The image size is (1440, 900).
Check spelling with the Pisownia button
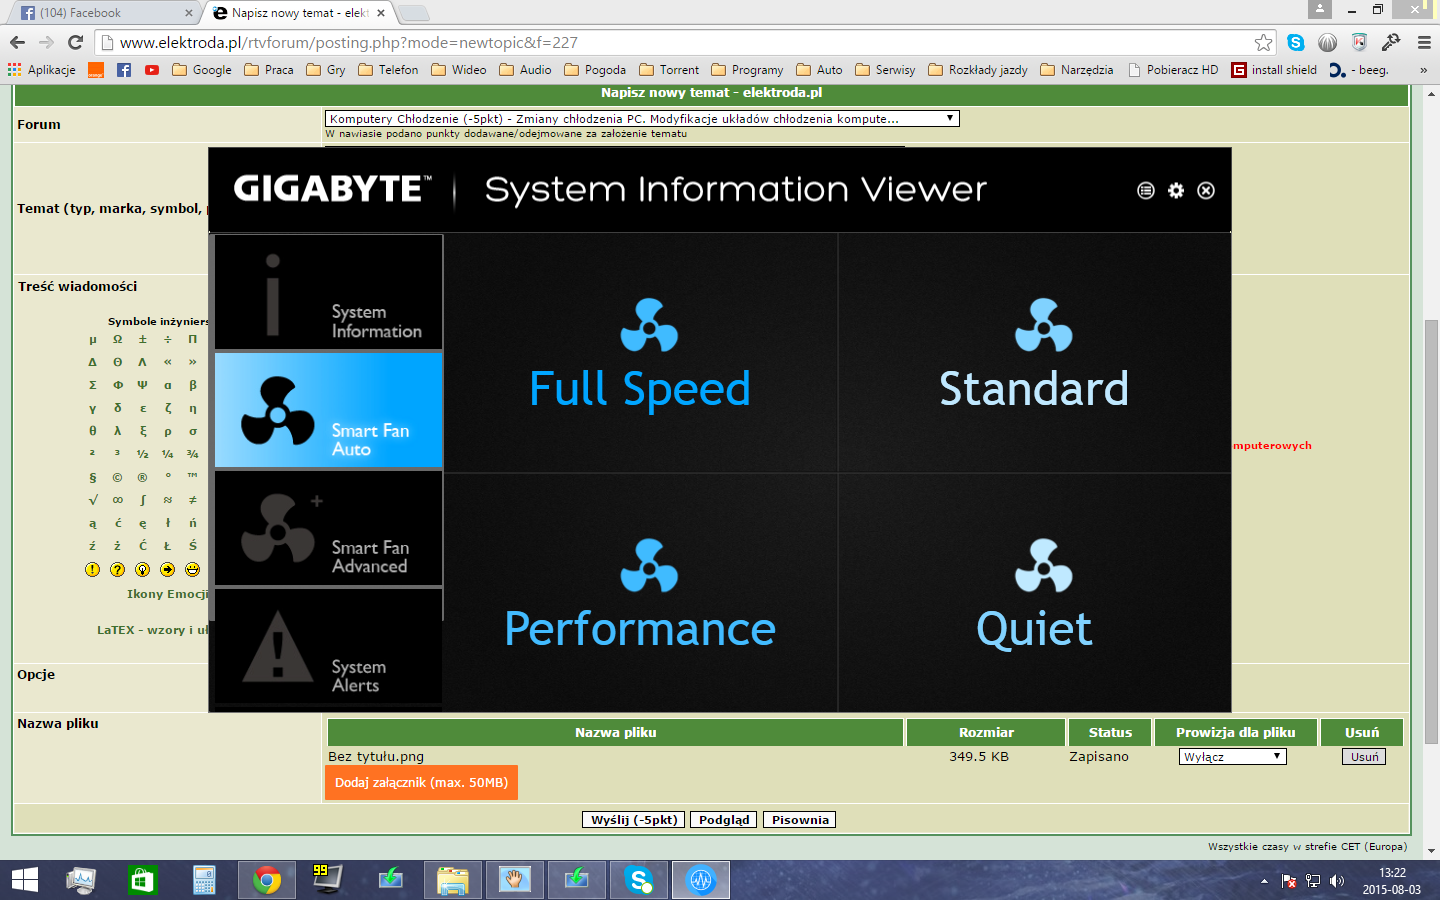click(800, 820)
